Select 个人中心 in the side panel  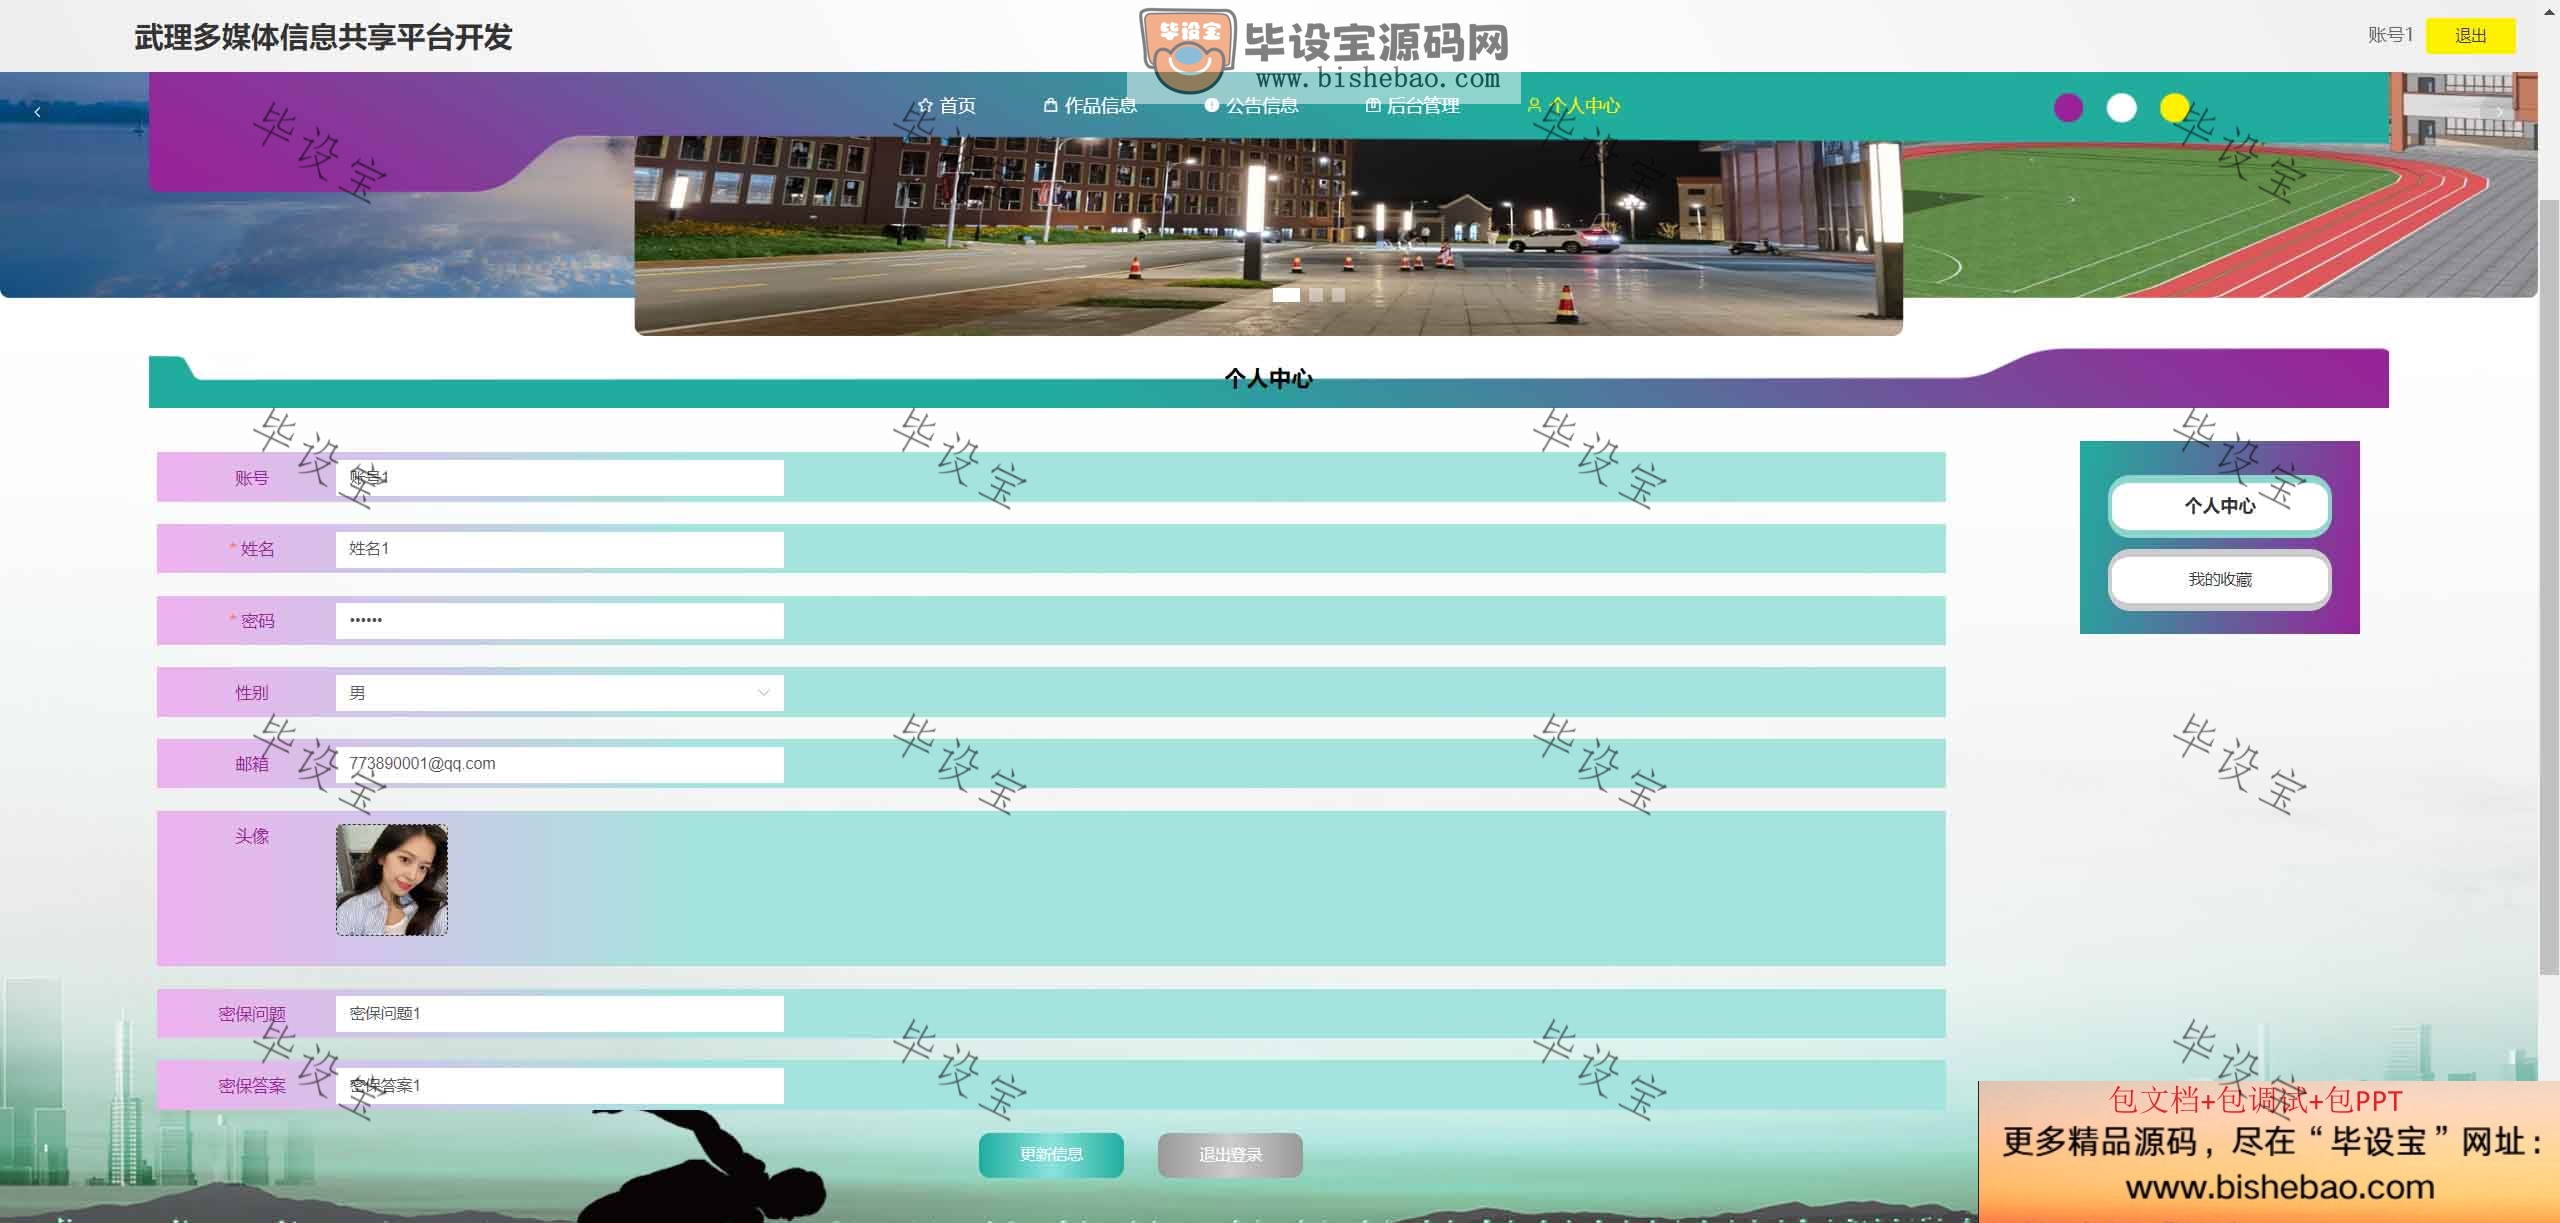click(2219, 506)
